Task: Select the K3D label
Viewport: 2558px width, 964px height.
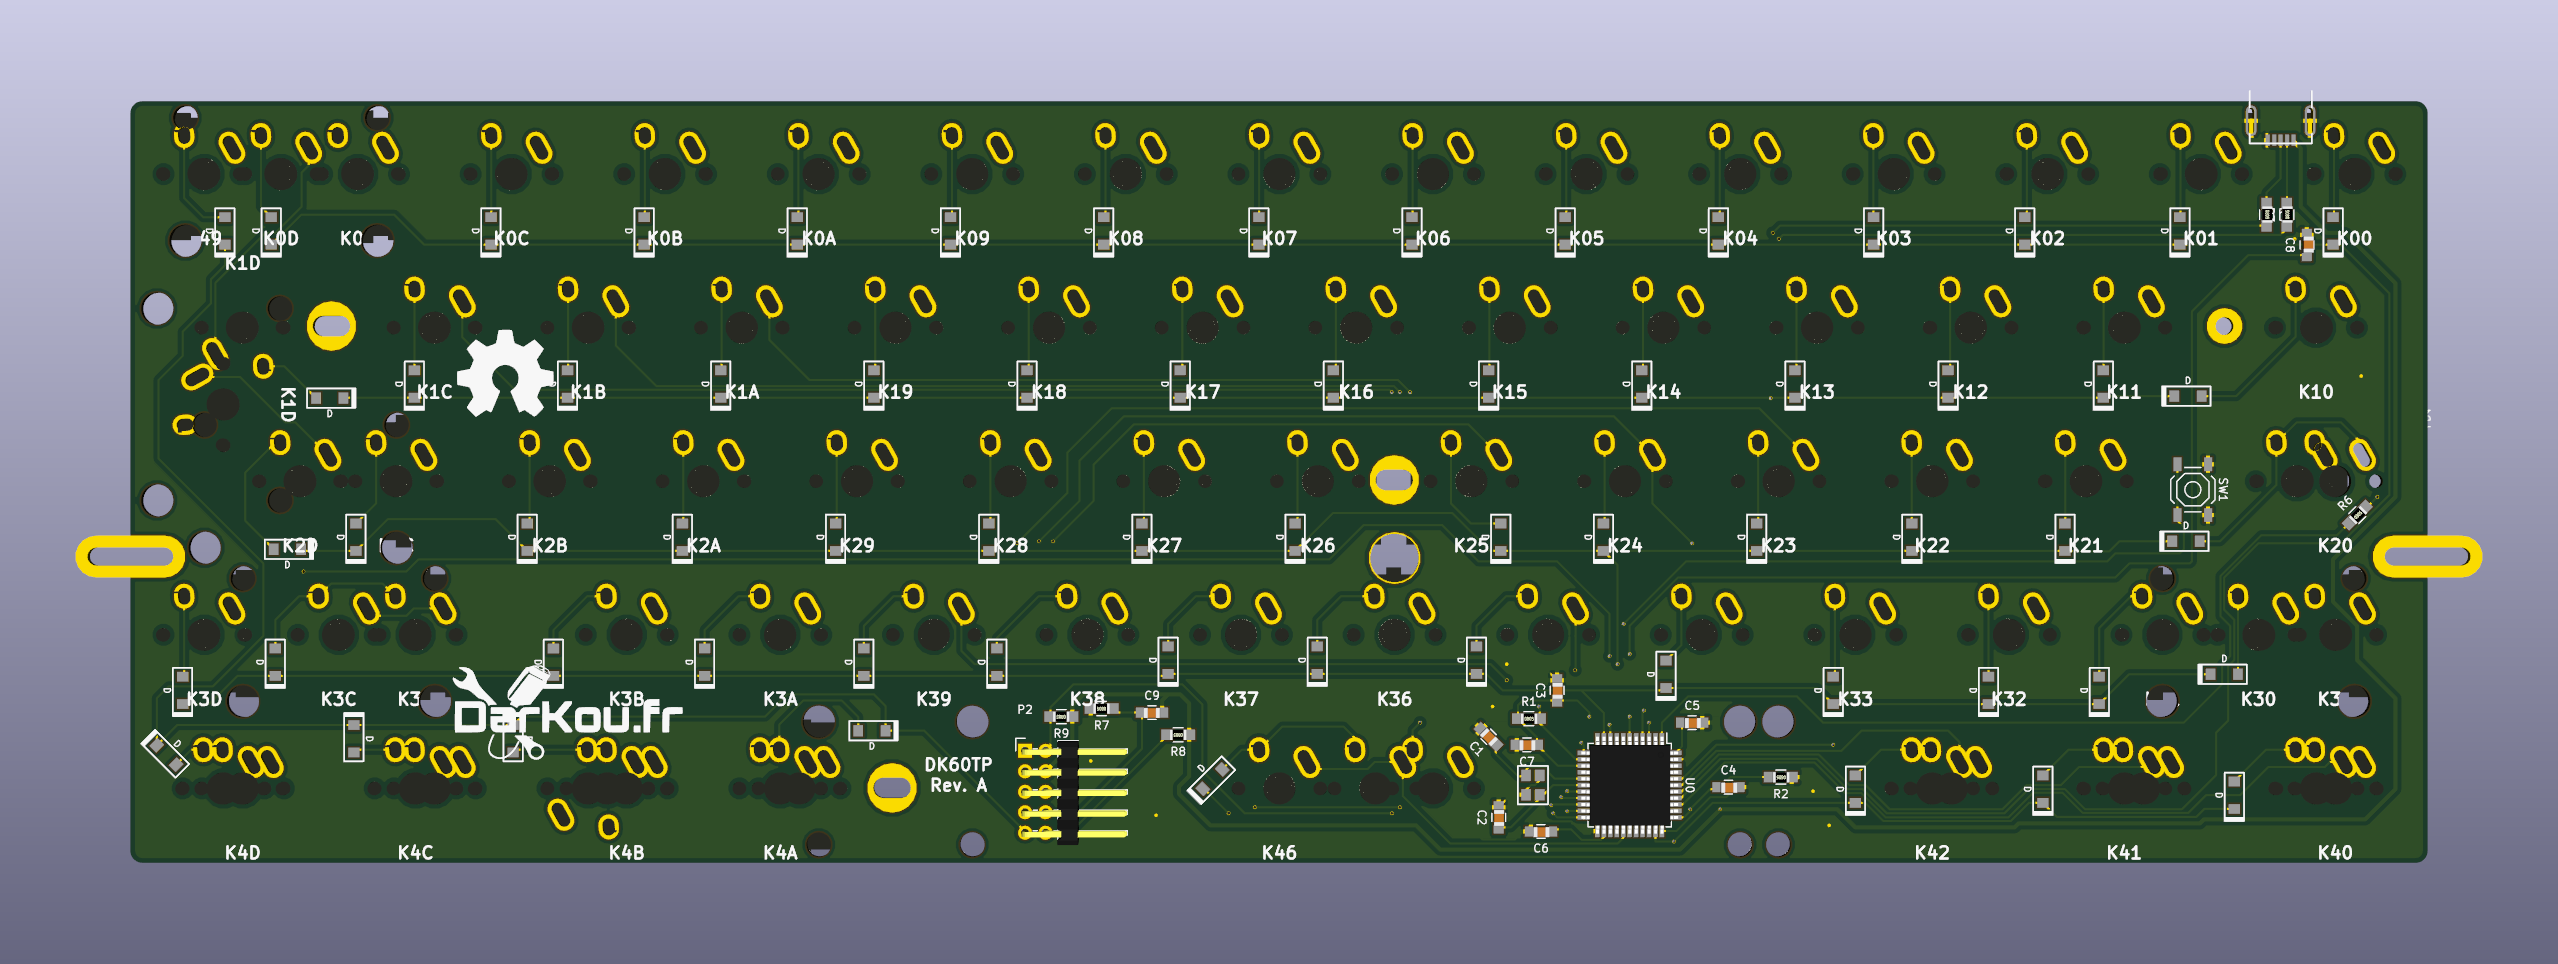Action: 204,699
